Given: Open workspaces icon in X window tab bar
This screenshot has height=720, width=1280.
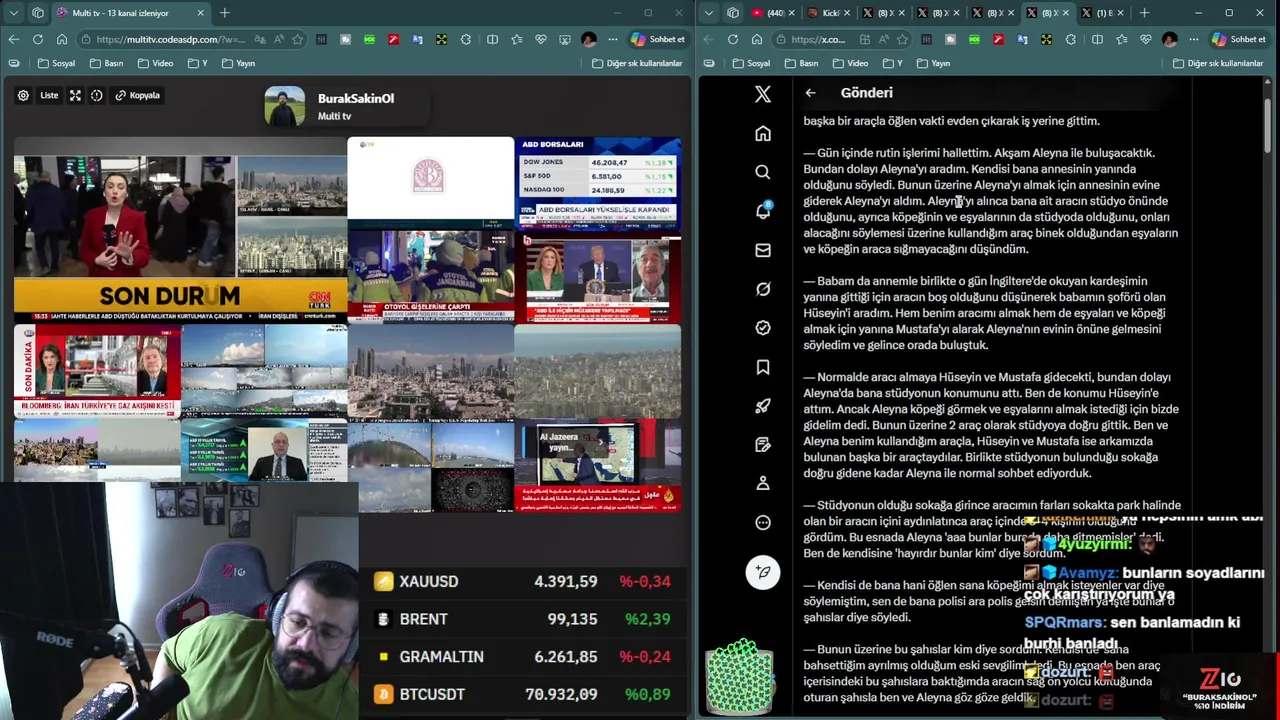Looking at the screenshot, I should point(733,13).
